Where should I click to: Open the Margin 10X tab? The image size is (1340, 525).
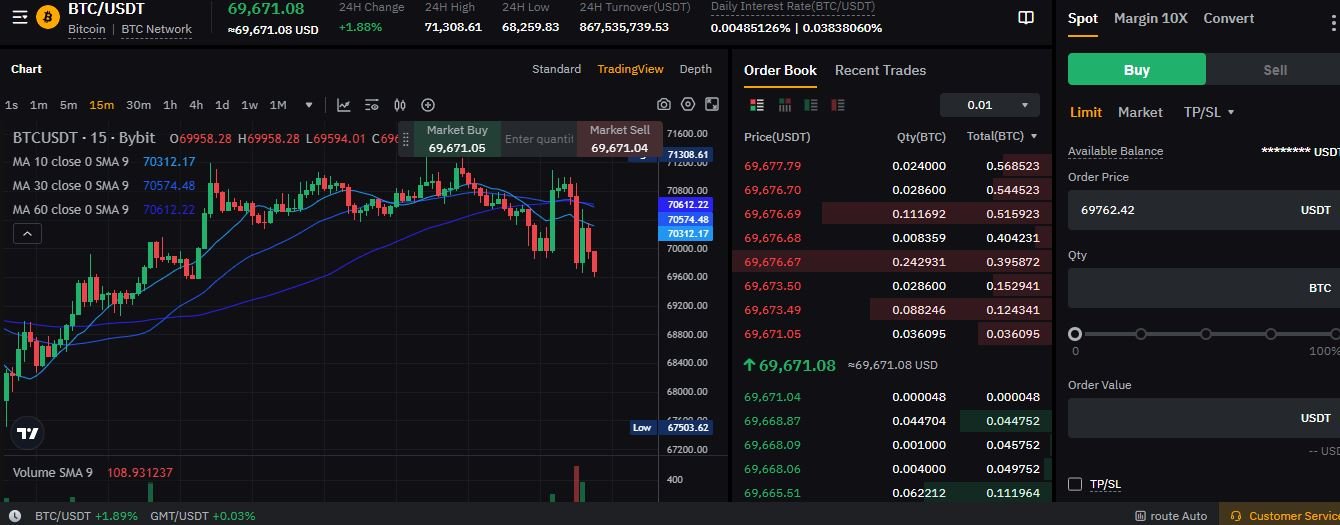click(1150, 18)
